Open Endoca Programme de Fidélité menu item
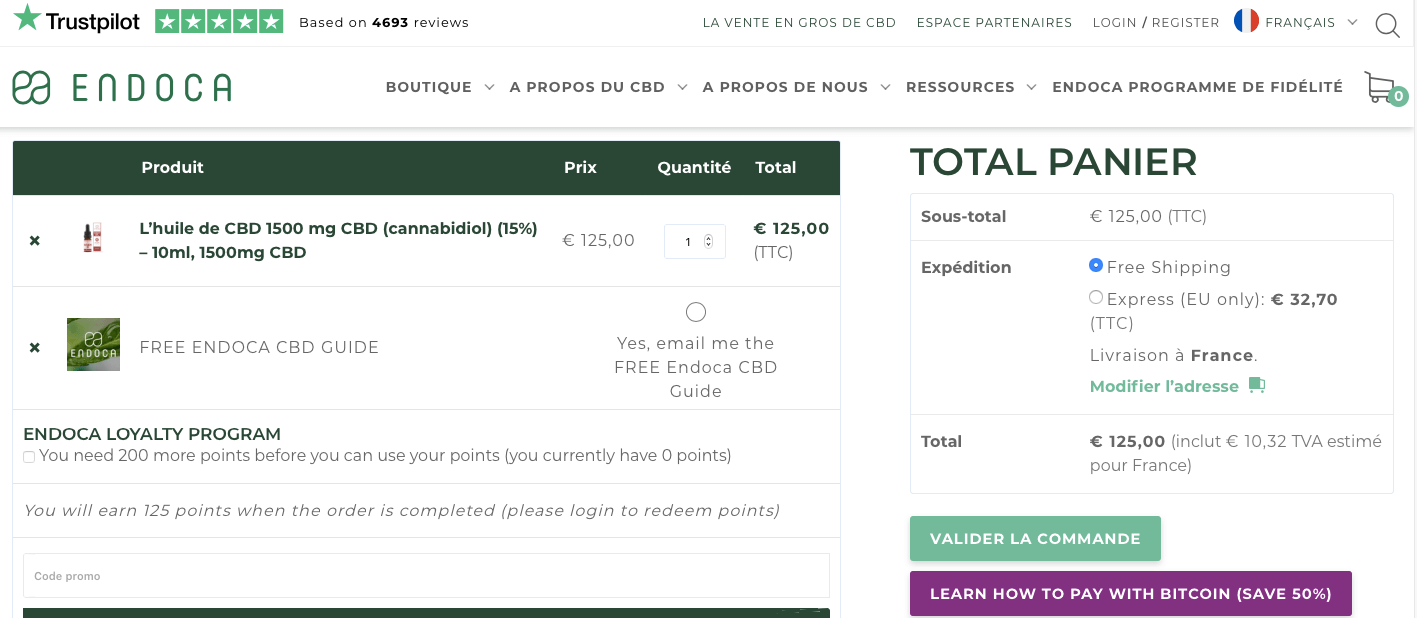The image size is (1417, 618). click(x=1197, y=87)
